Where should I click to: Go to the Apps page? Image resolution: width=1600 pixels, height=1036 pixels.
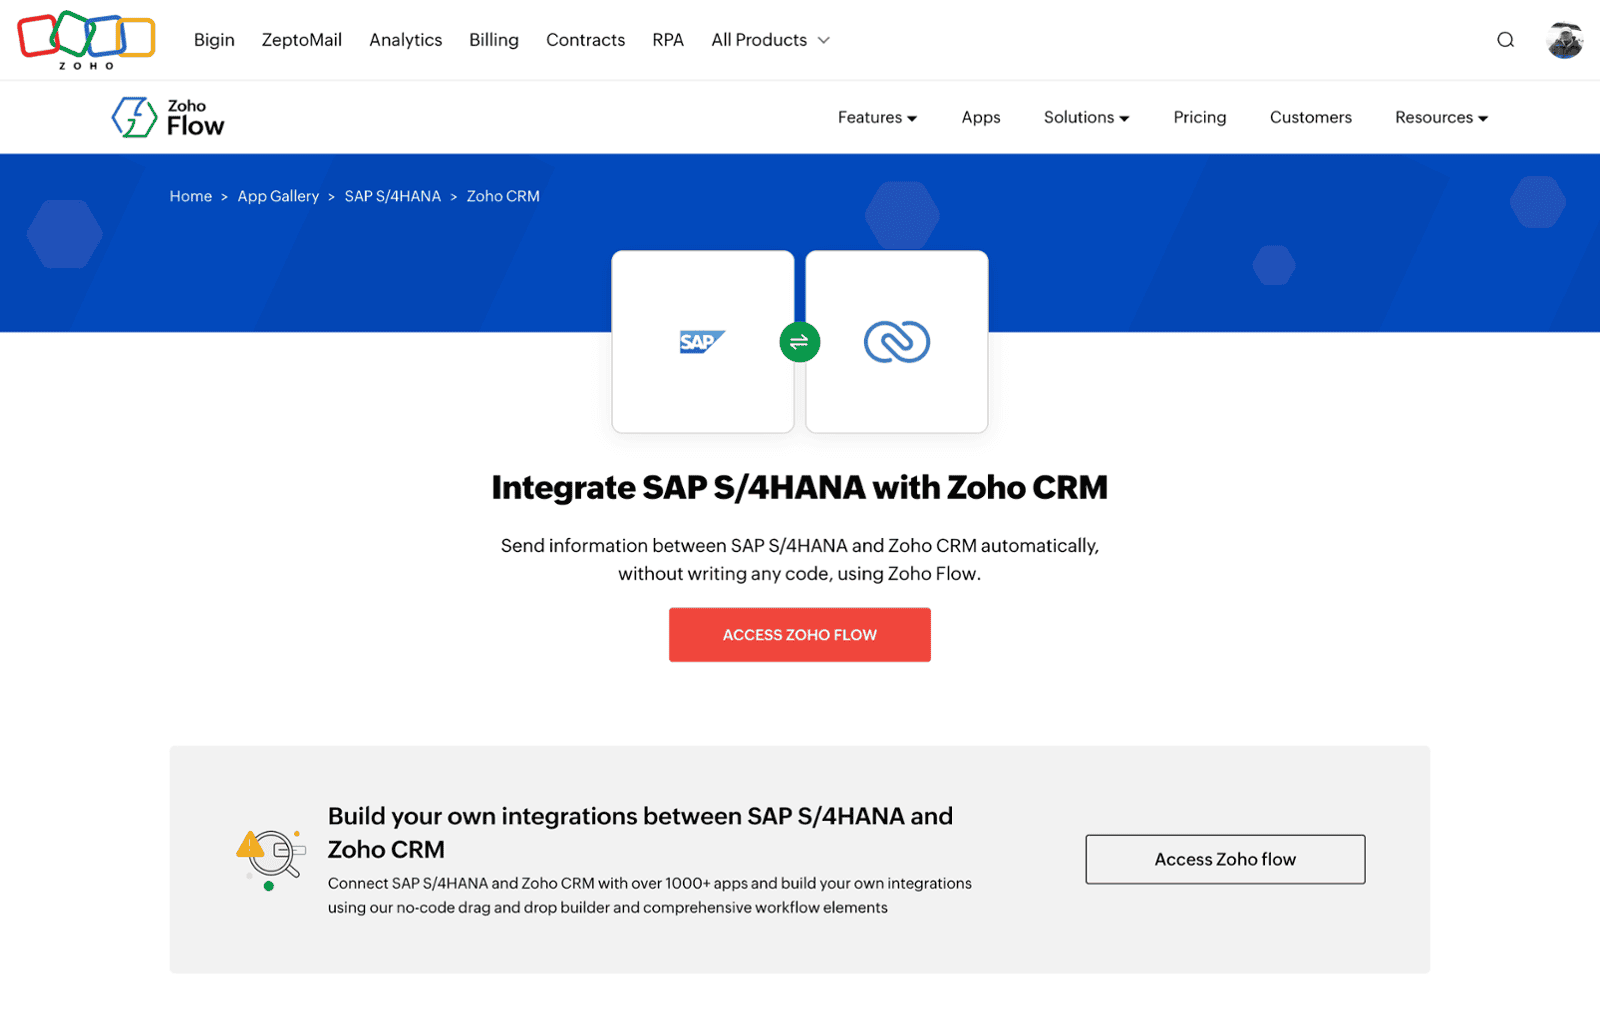click(x=981, y=117)
